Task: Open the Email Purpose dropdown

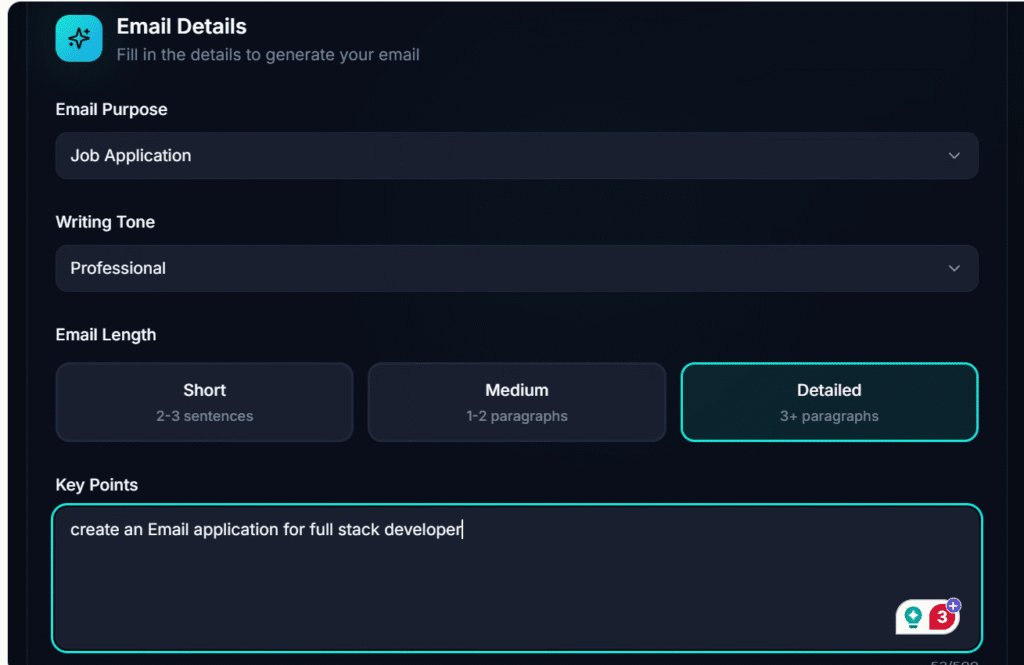Action: pyautogui.click(x=517, y=156)
